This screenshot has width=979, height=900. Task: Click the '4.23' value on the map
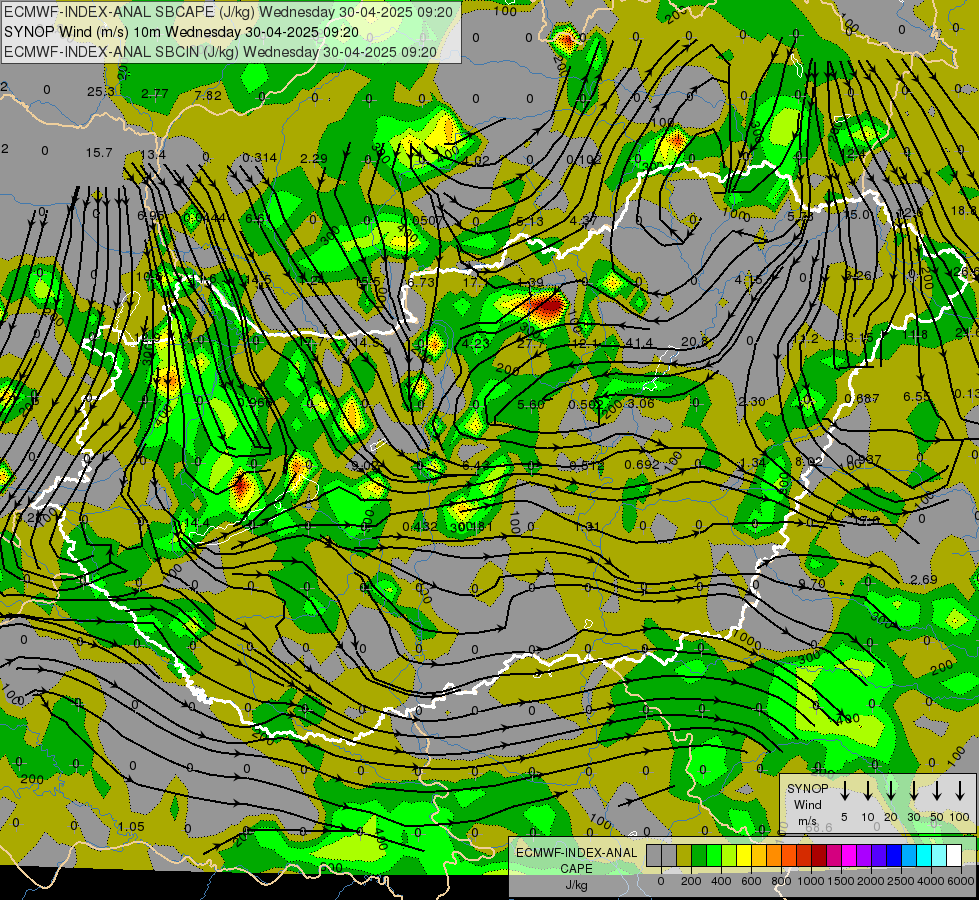click(x=475, y=343)
